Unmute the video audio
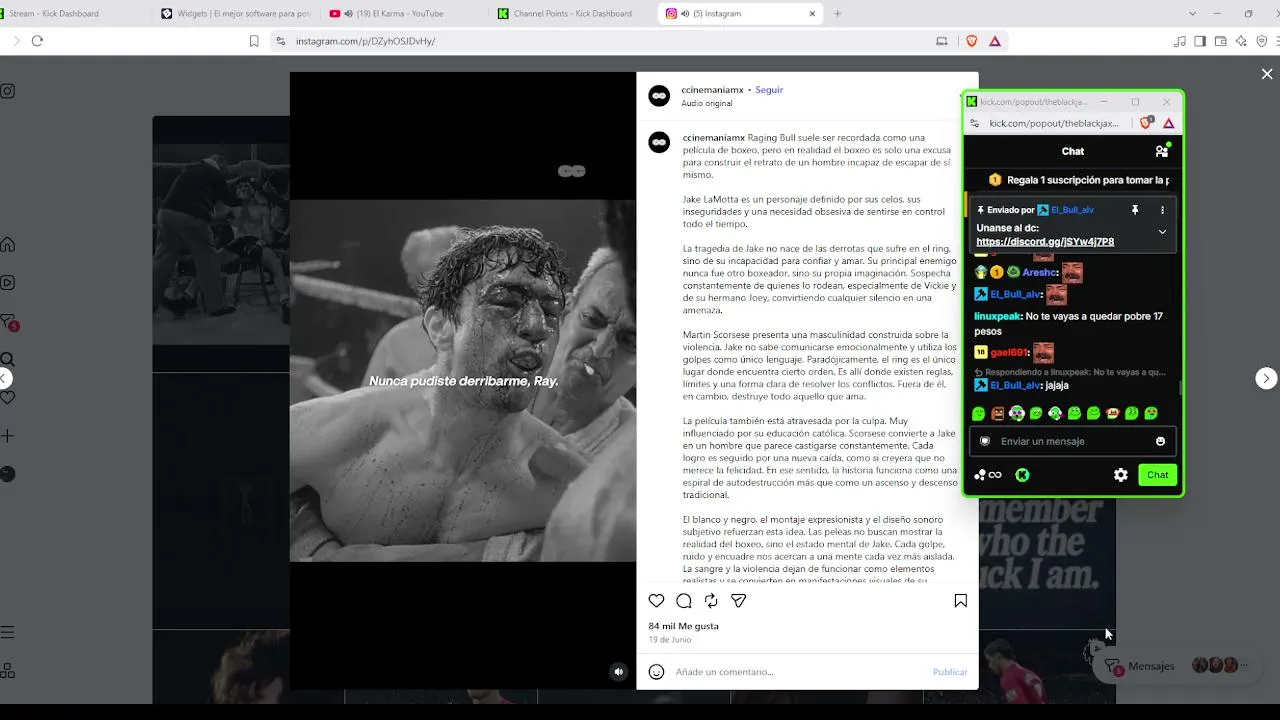Screen dimensions: 1280x720 pyautogui.click(x=618, y=672)
